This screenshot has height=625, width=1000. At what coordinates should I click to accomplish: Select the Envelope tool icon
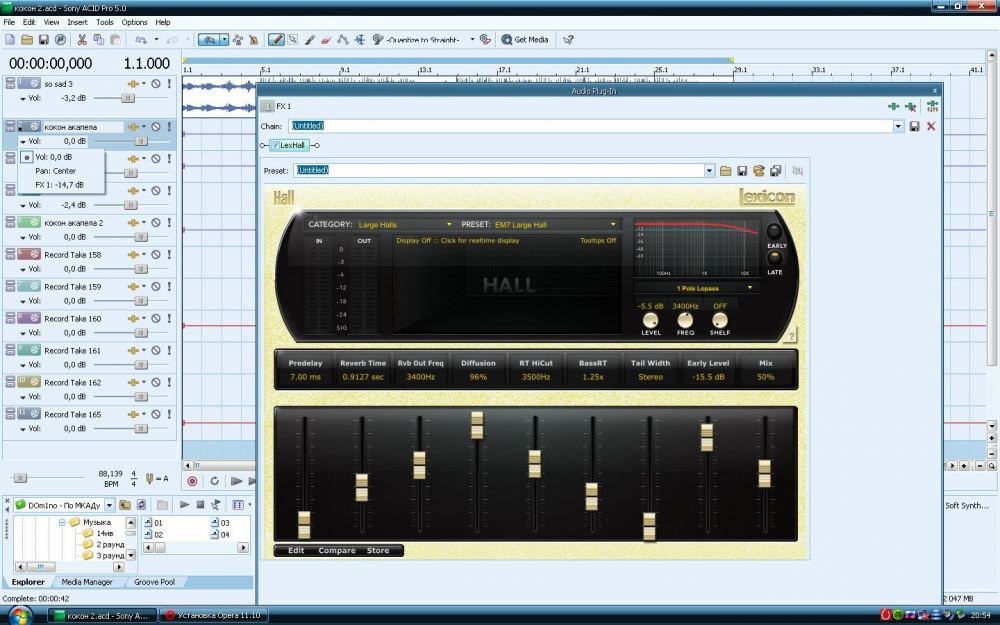pos(342,40)
